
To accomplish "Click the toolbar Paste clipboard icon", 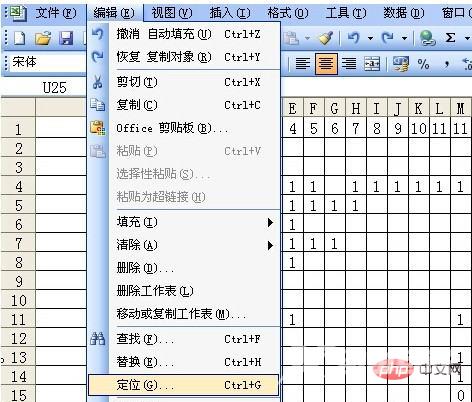I will (292, 38).
